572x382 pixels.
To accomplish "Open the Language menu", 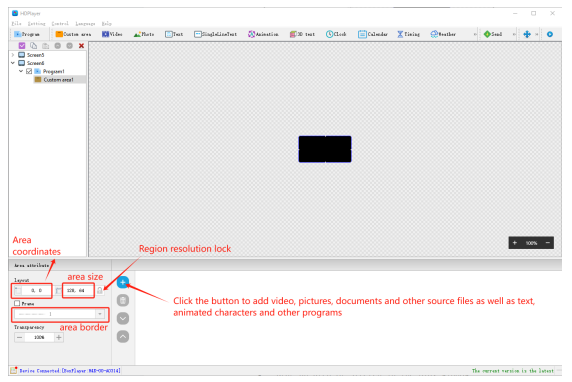I will (85, 23).
